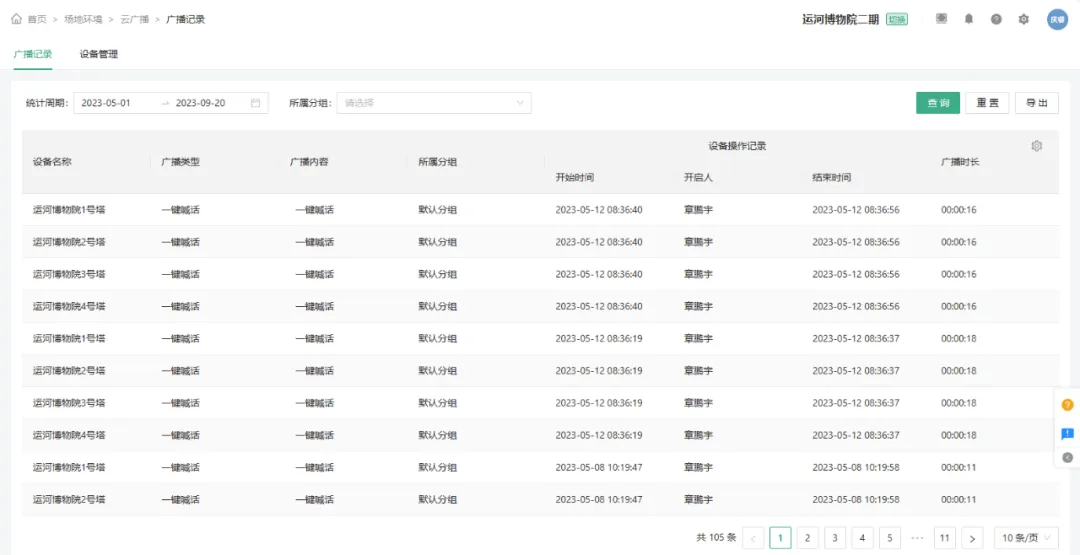Open the screen monitor icon in header
This screenshot has width=1080, height=555.
(942, 19)
